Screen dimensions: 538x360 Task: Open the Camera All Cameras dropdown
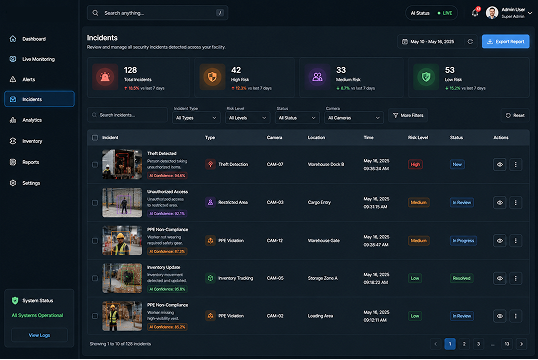point(354,118)
